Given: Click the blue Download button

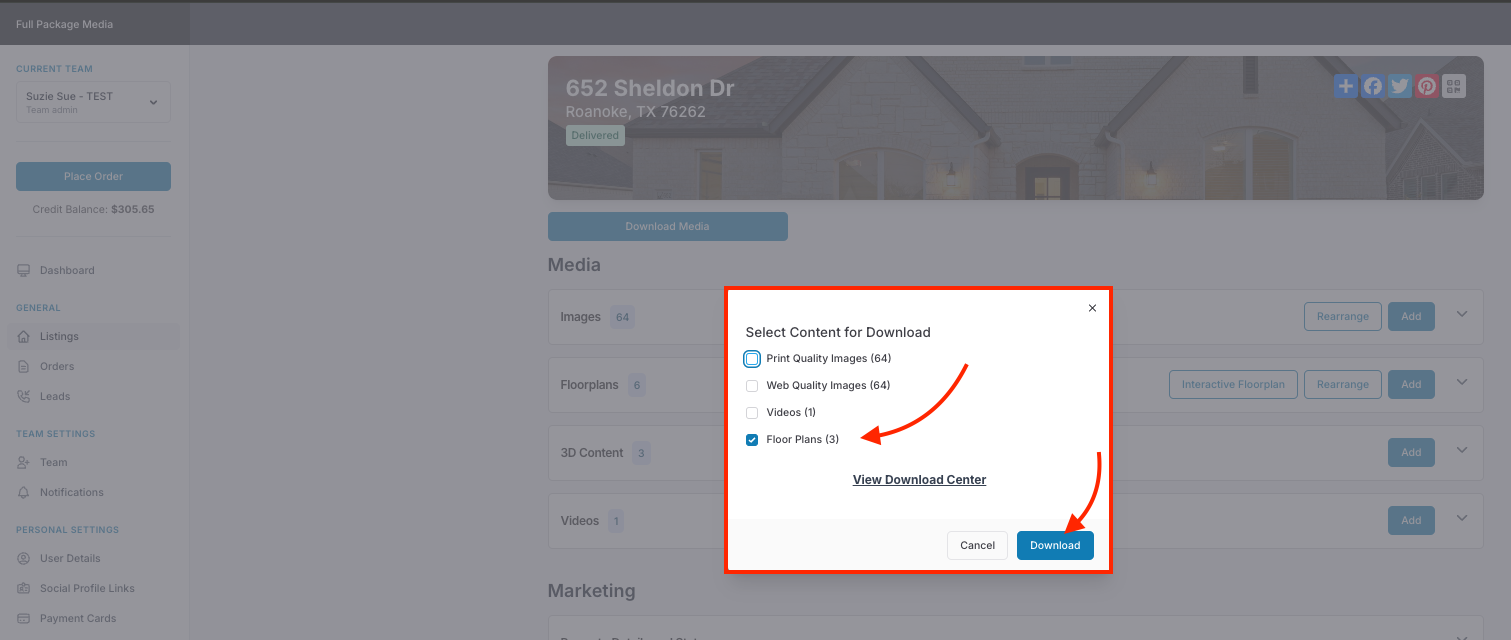Looking at the screenshot, I should point(1055,545).
